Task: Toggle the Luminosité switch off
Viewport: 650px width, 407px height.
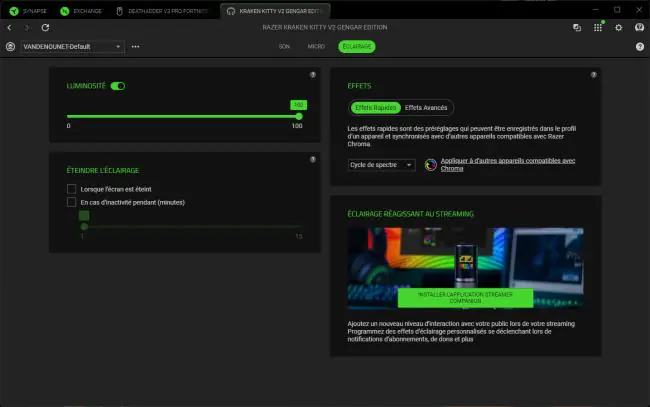Action: point(118,86)
